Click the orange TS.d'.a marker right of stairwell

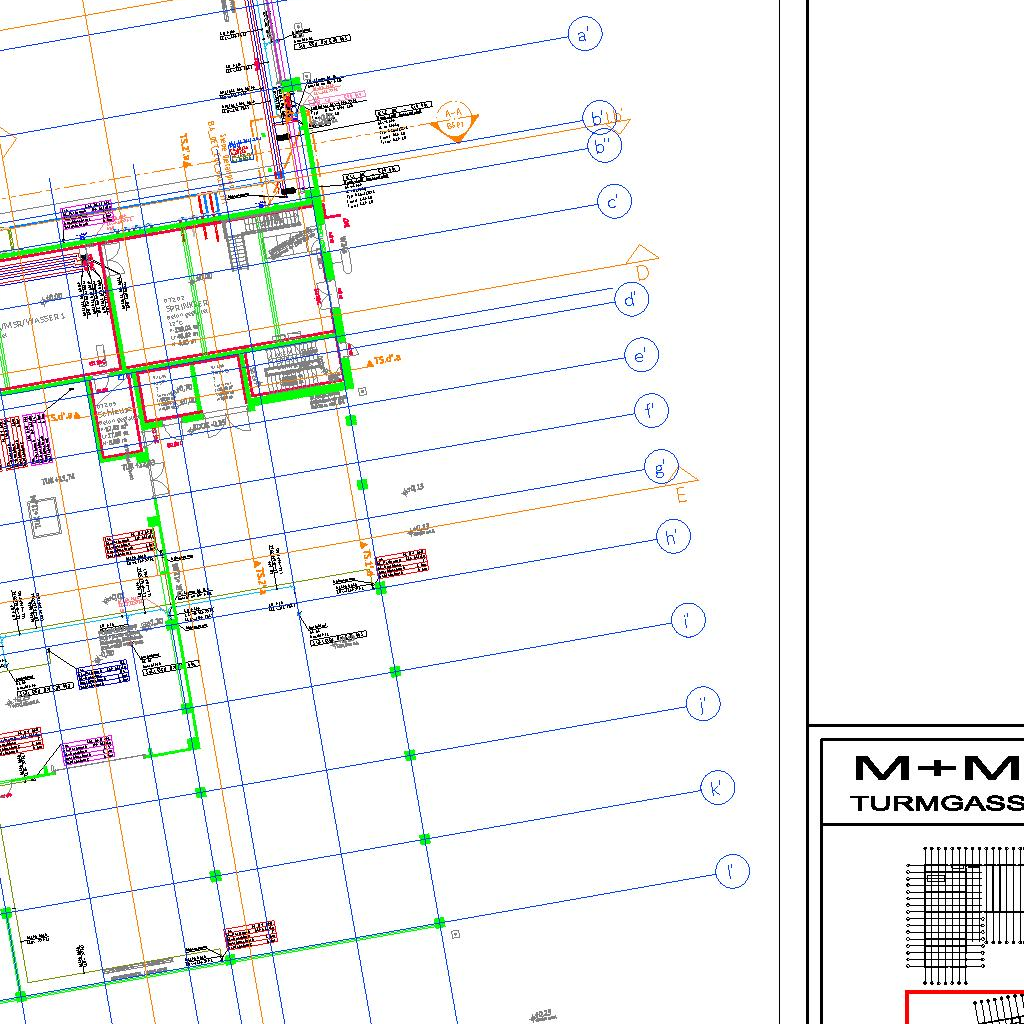tap(384, 361)
